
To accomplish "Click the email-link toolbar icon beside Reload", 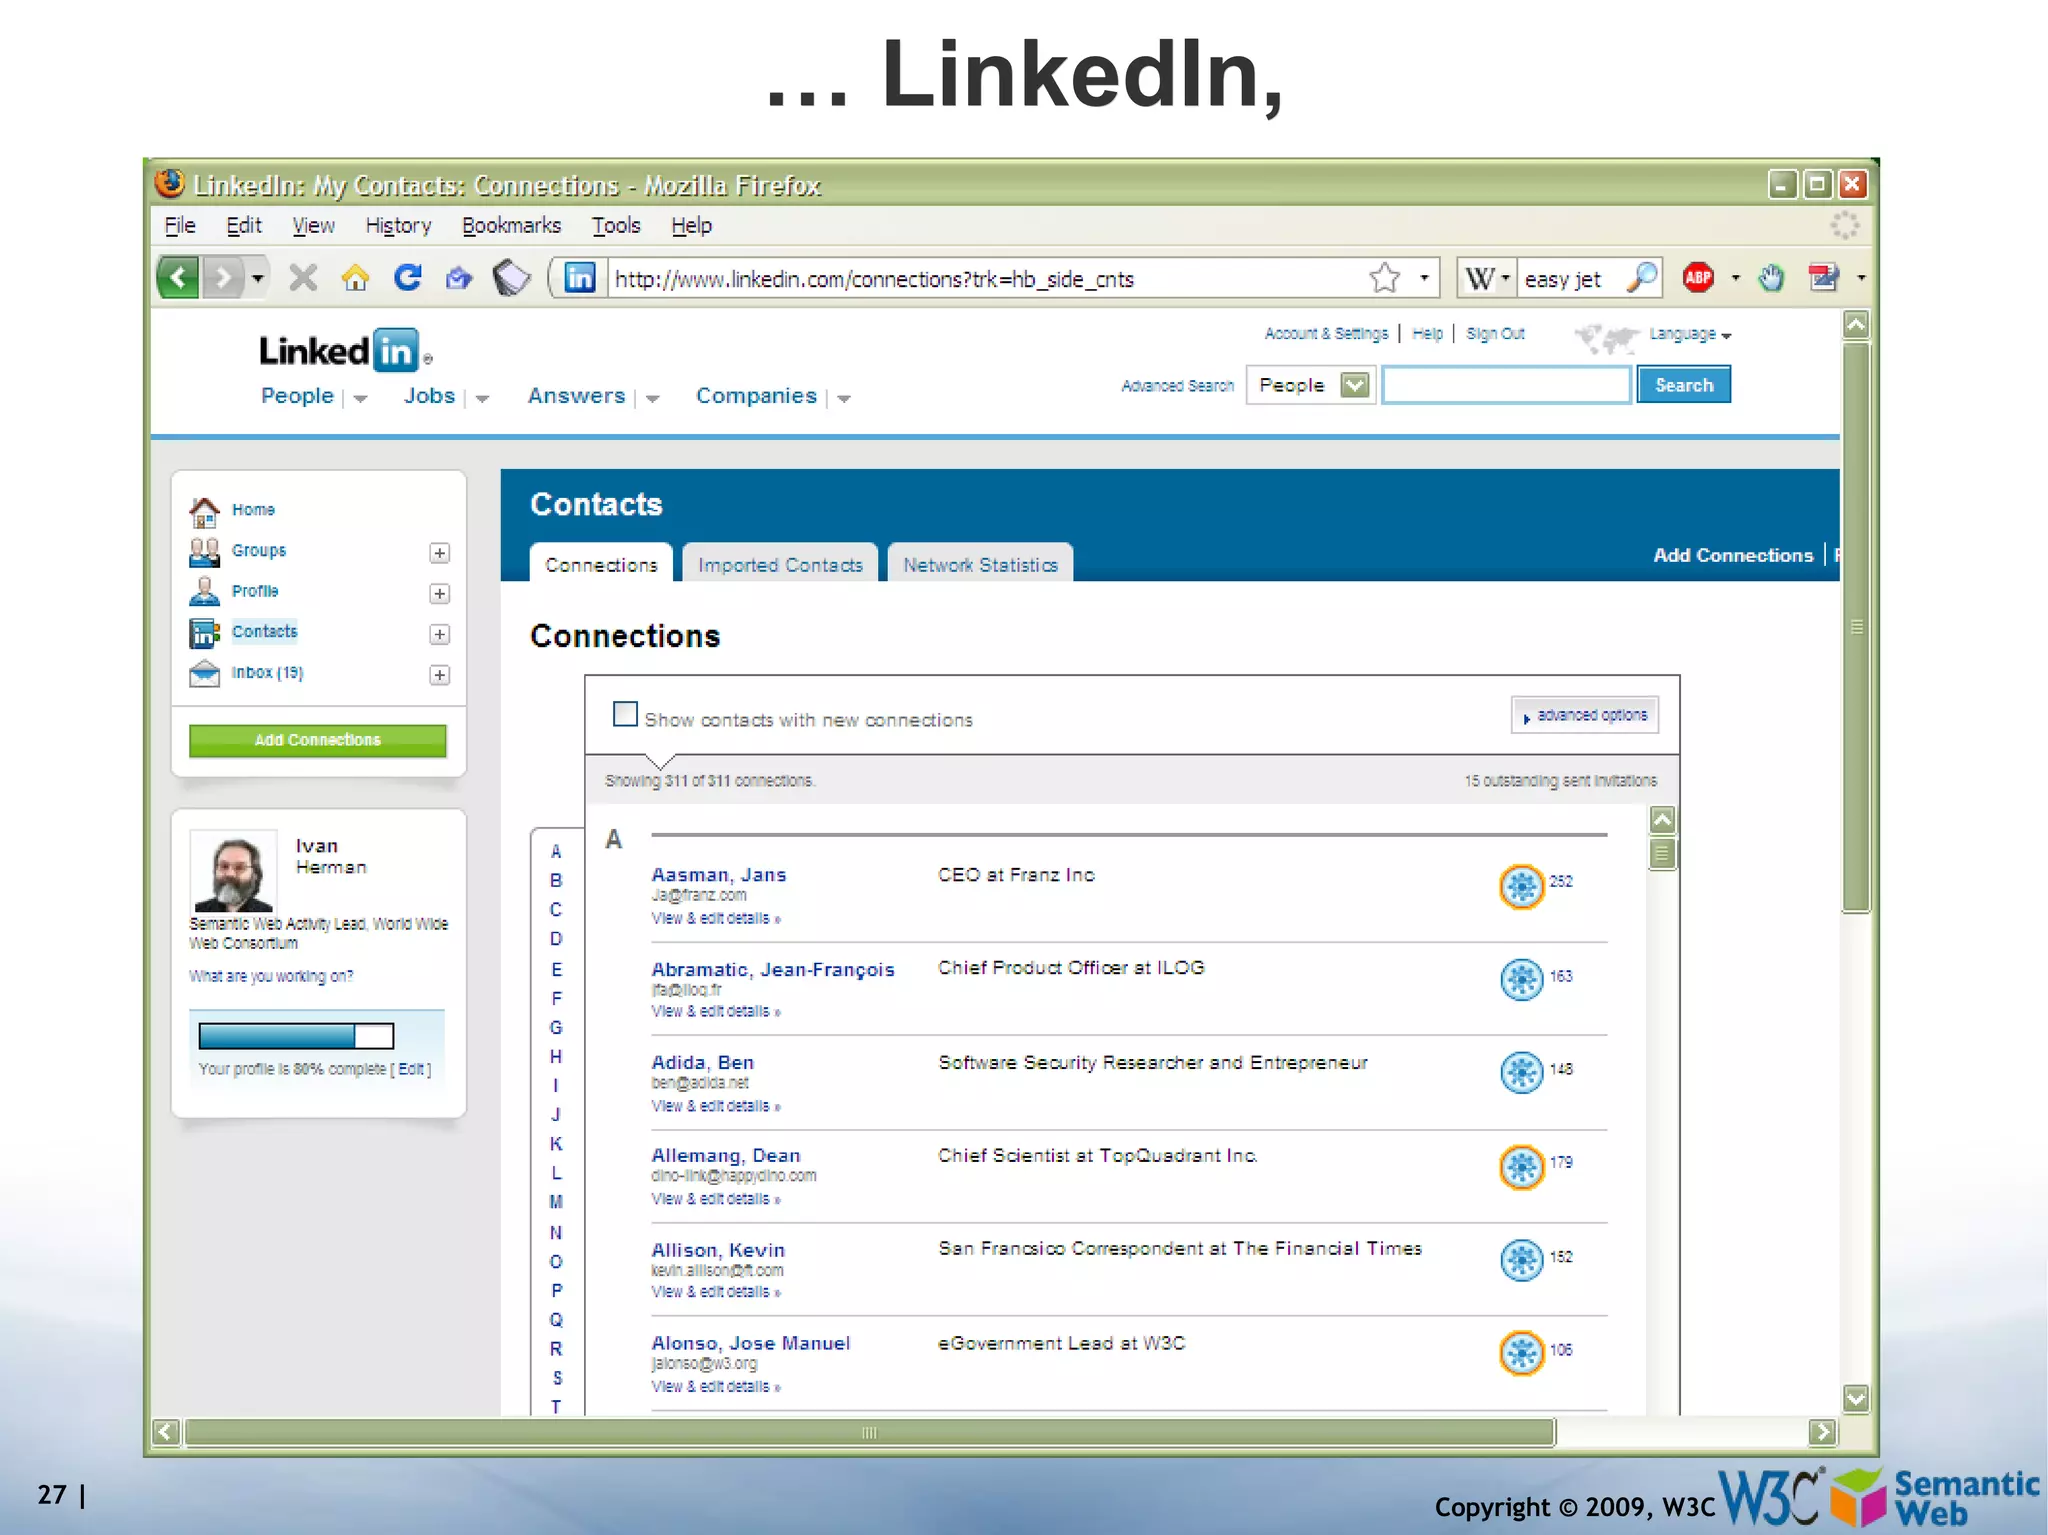I will pos(459,277).
